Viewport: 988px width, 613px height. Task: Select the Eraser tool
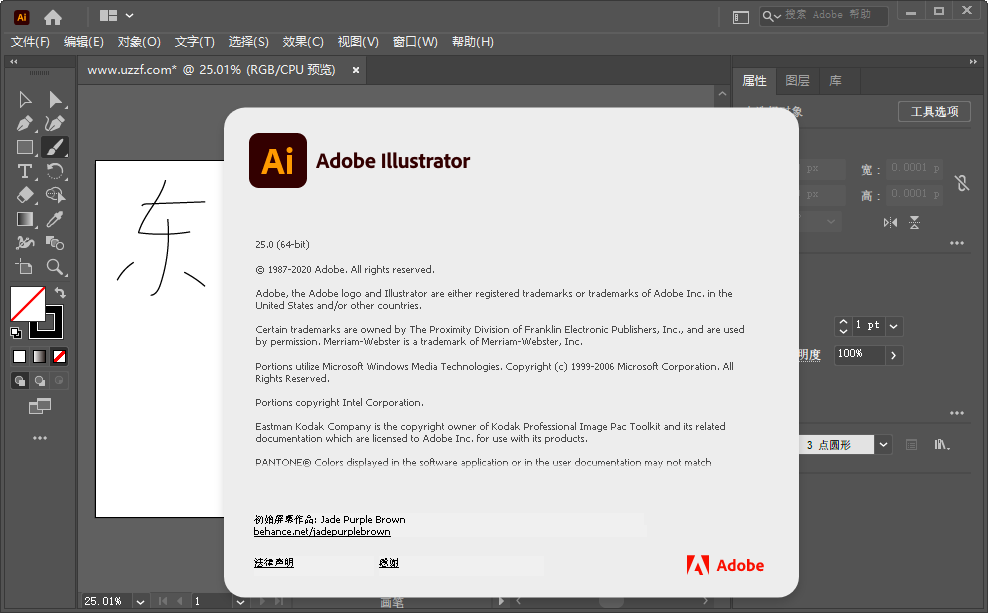coord(25,195)
